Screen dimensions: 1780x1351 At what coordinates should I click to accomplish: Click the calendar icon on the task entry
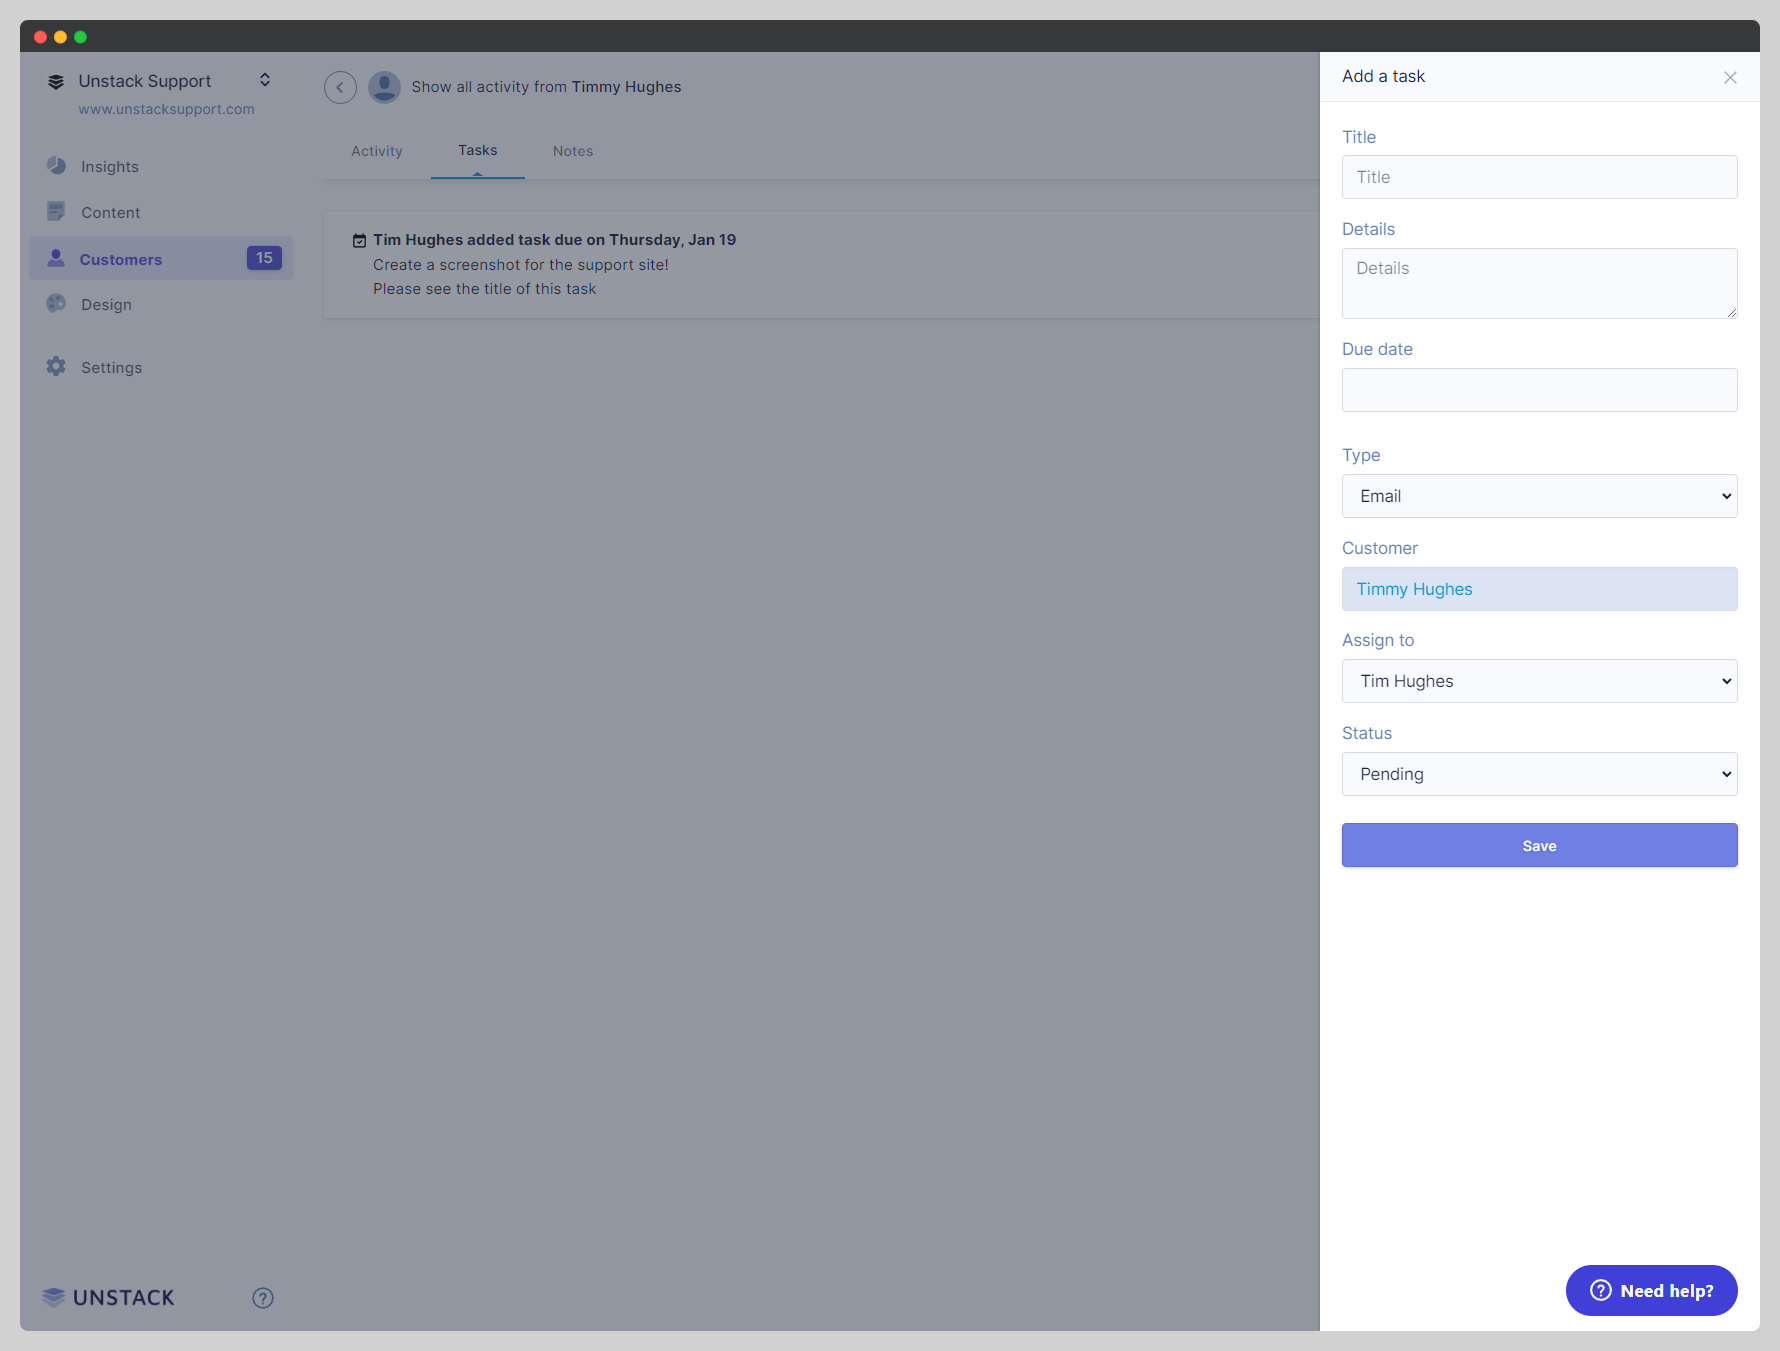click(359, 240)
